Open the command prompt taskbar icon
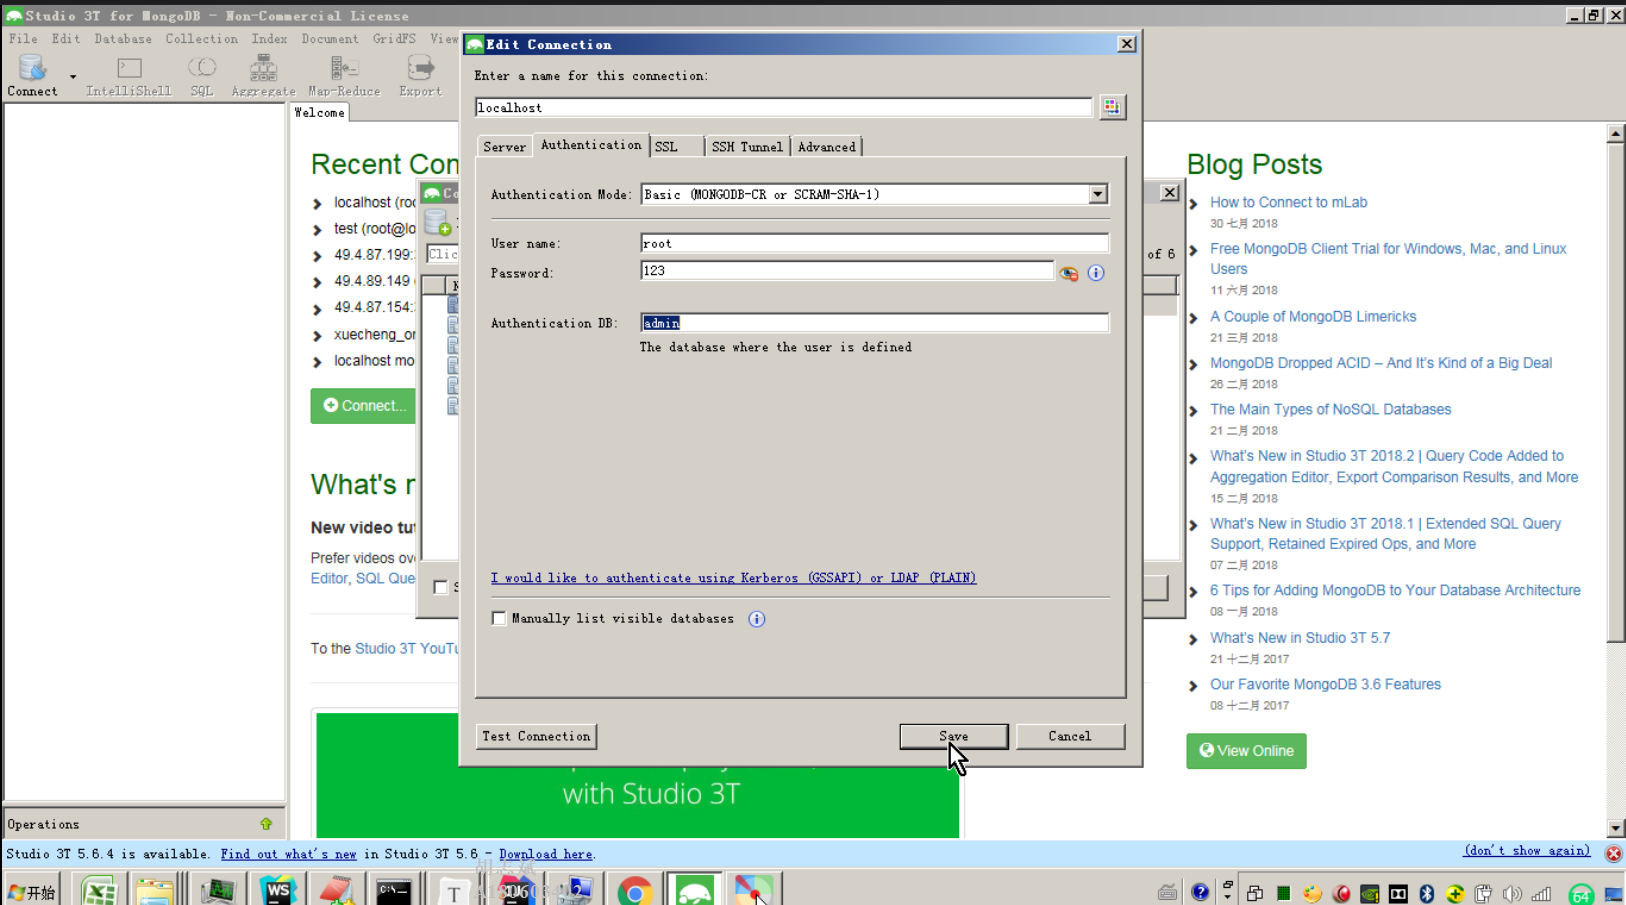The width and height of the screenshot is (1626, 905). tap(394, 890)
